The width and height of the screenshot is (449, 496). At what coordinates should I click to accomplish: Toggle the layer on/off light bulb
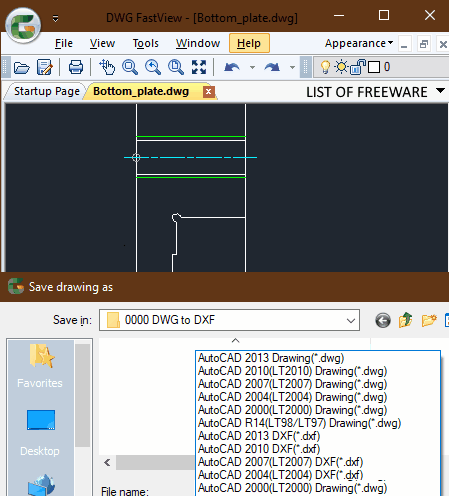pyautogui.click(x=325, y=67)
